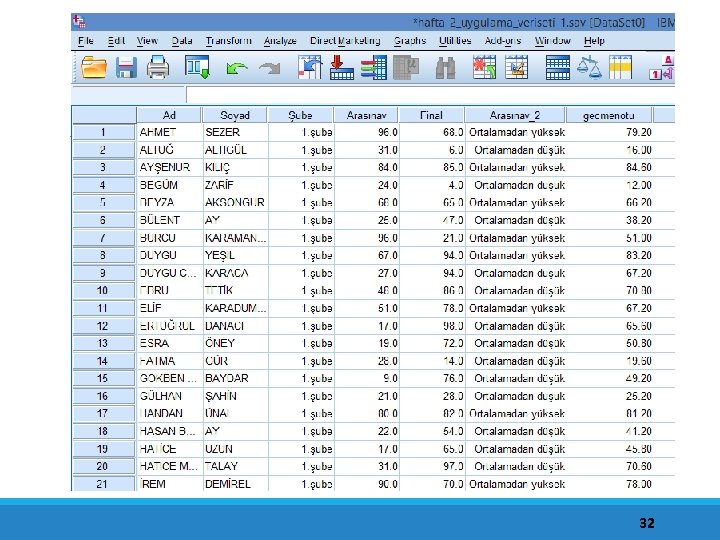The image size is (720, 540).
Task: Click the grayed Run descriptive statistics icon
Action: (406, 68)
